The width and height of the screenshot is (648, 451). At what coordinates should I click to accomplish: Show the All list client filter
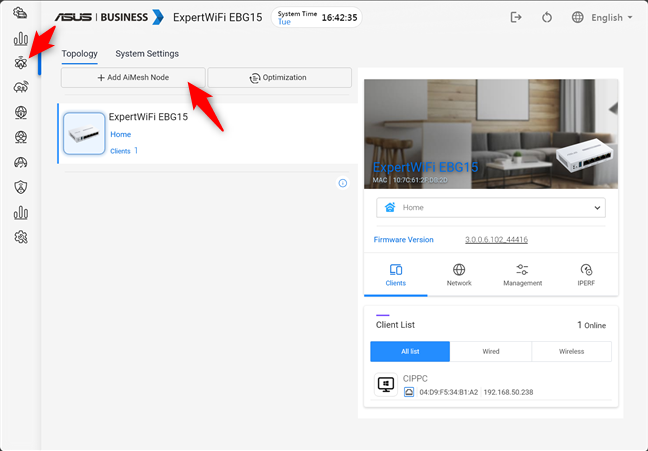tap(410, 351)
